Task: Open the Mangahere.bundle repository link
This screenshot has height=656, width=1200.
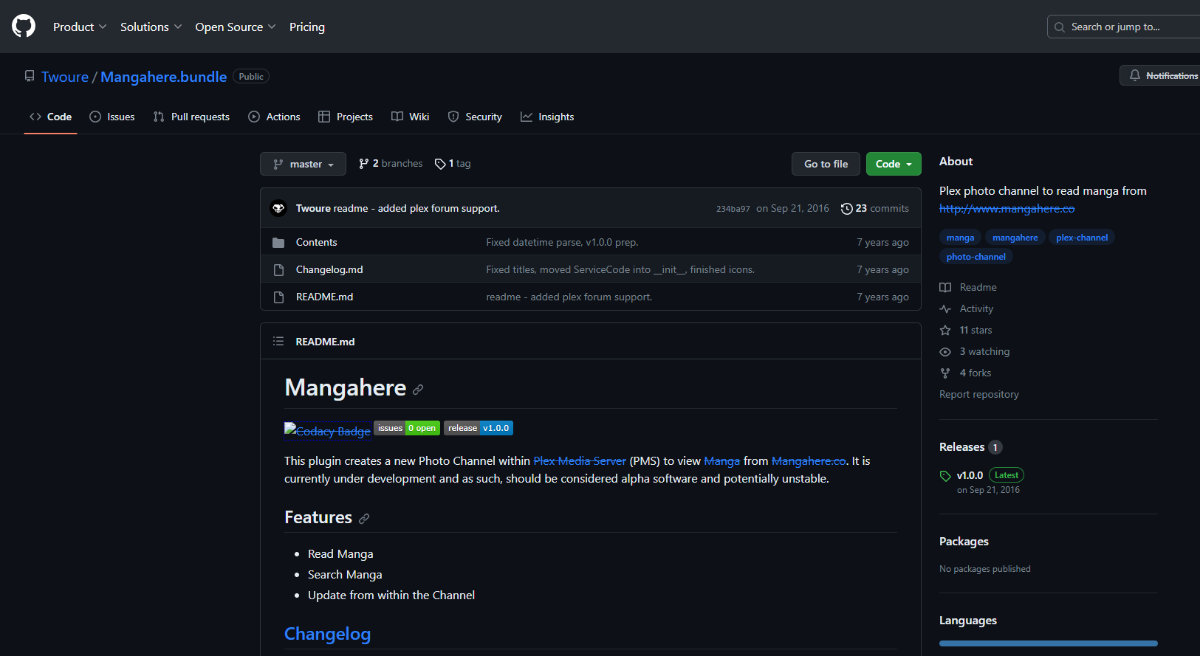Action: (164, 77)
